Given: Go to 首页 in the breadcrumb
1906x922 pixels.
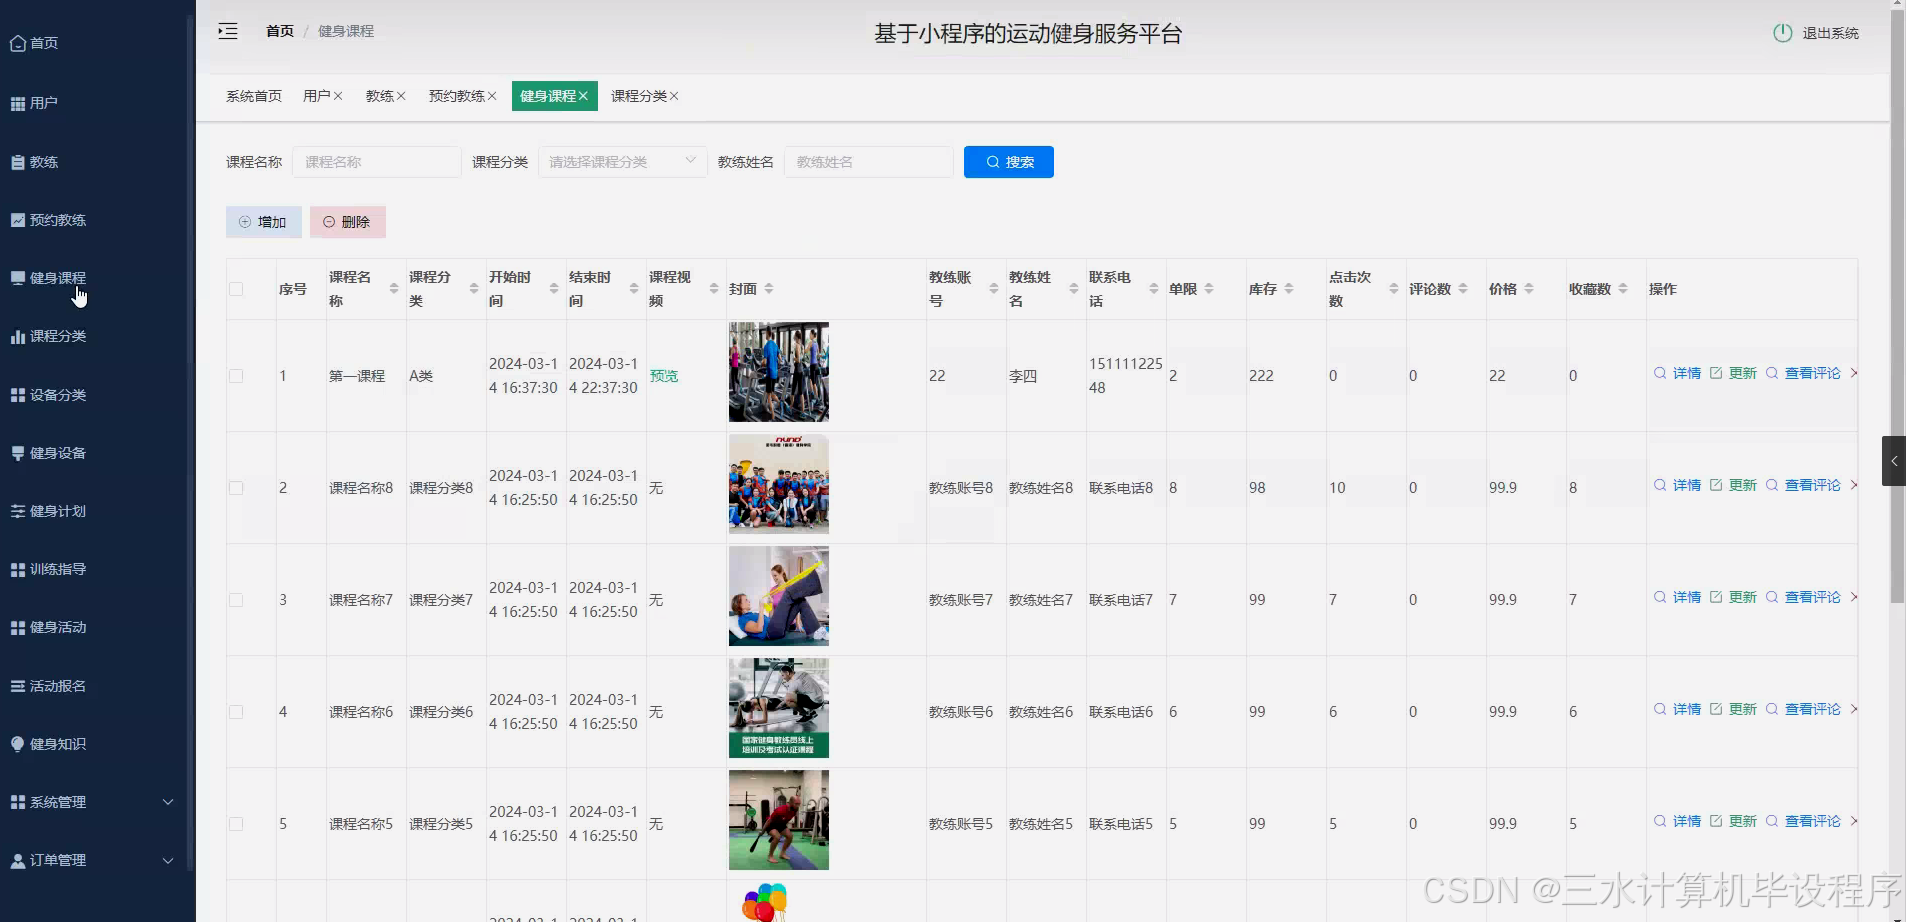Looking at the screenshot, I should point(280,31).
